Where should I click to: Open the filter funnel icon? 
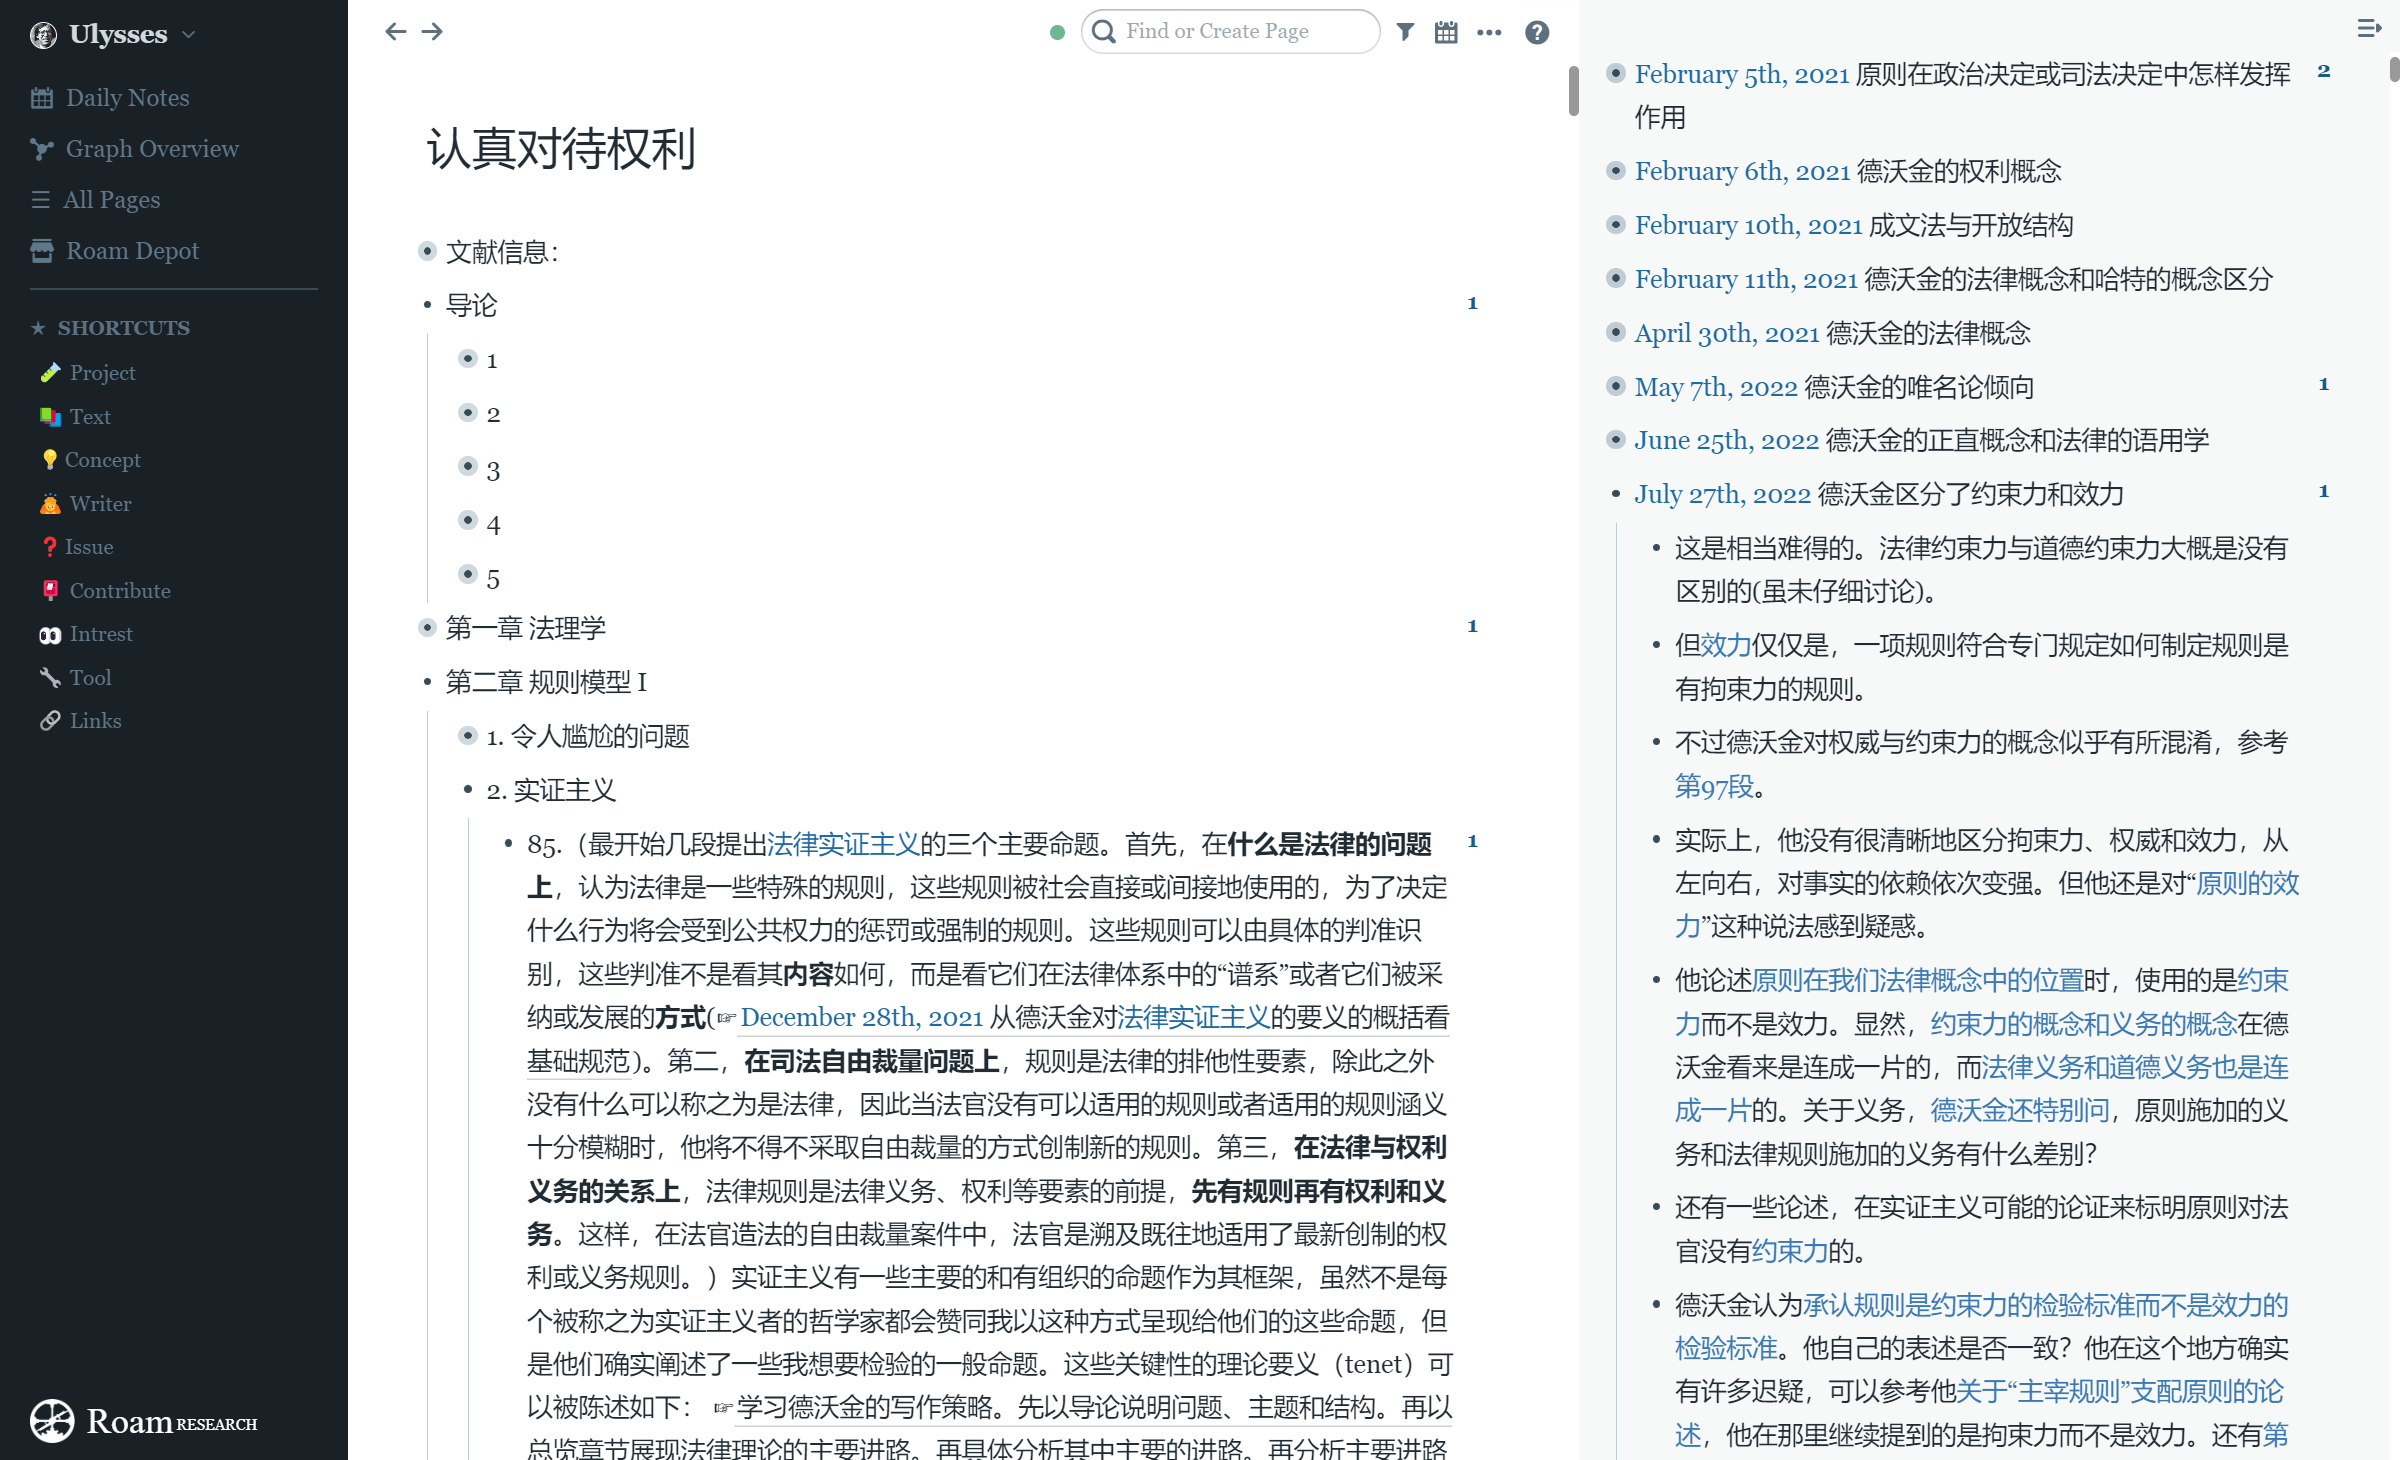tap(1405, 32)
